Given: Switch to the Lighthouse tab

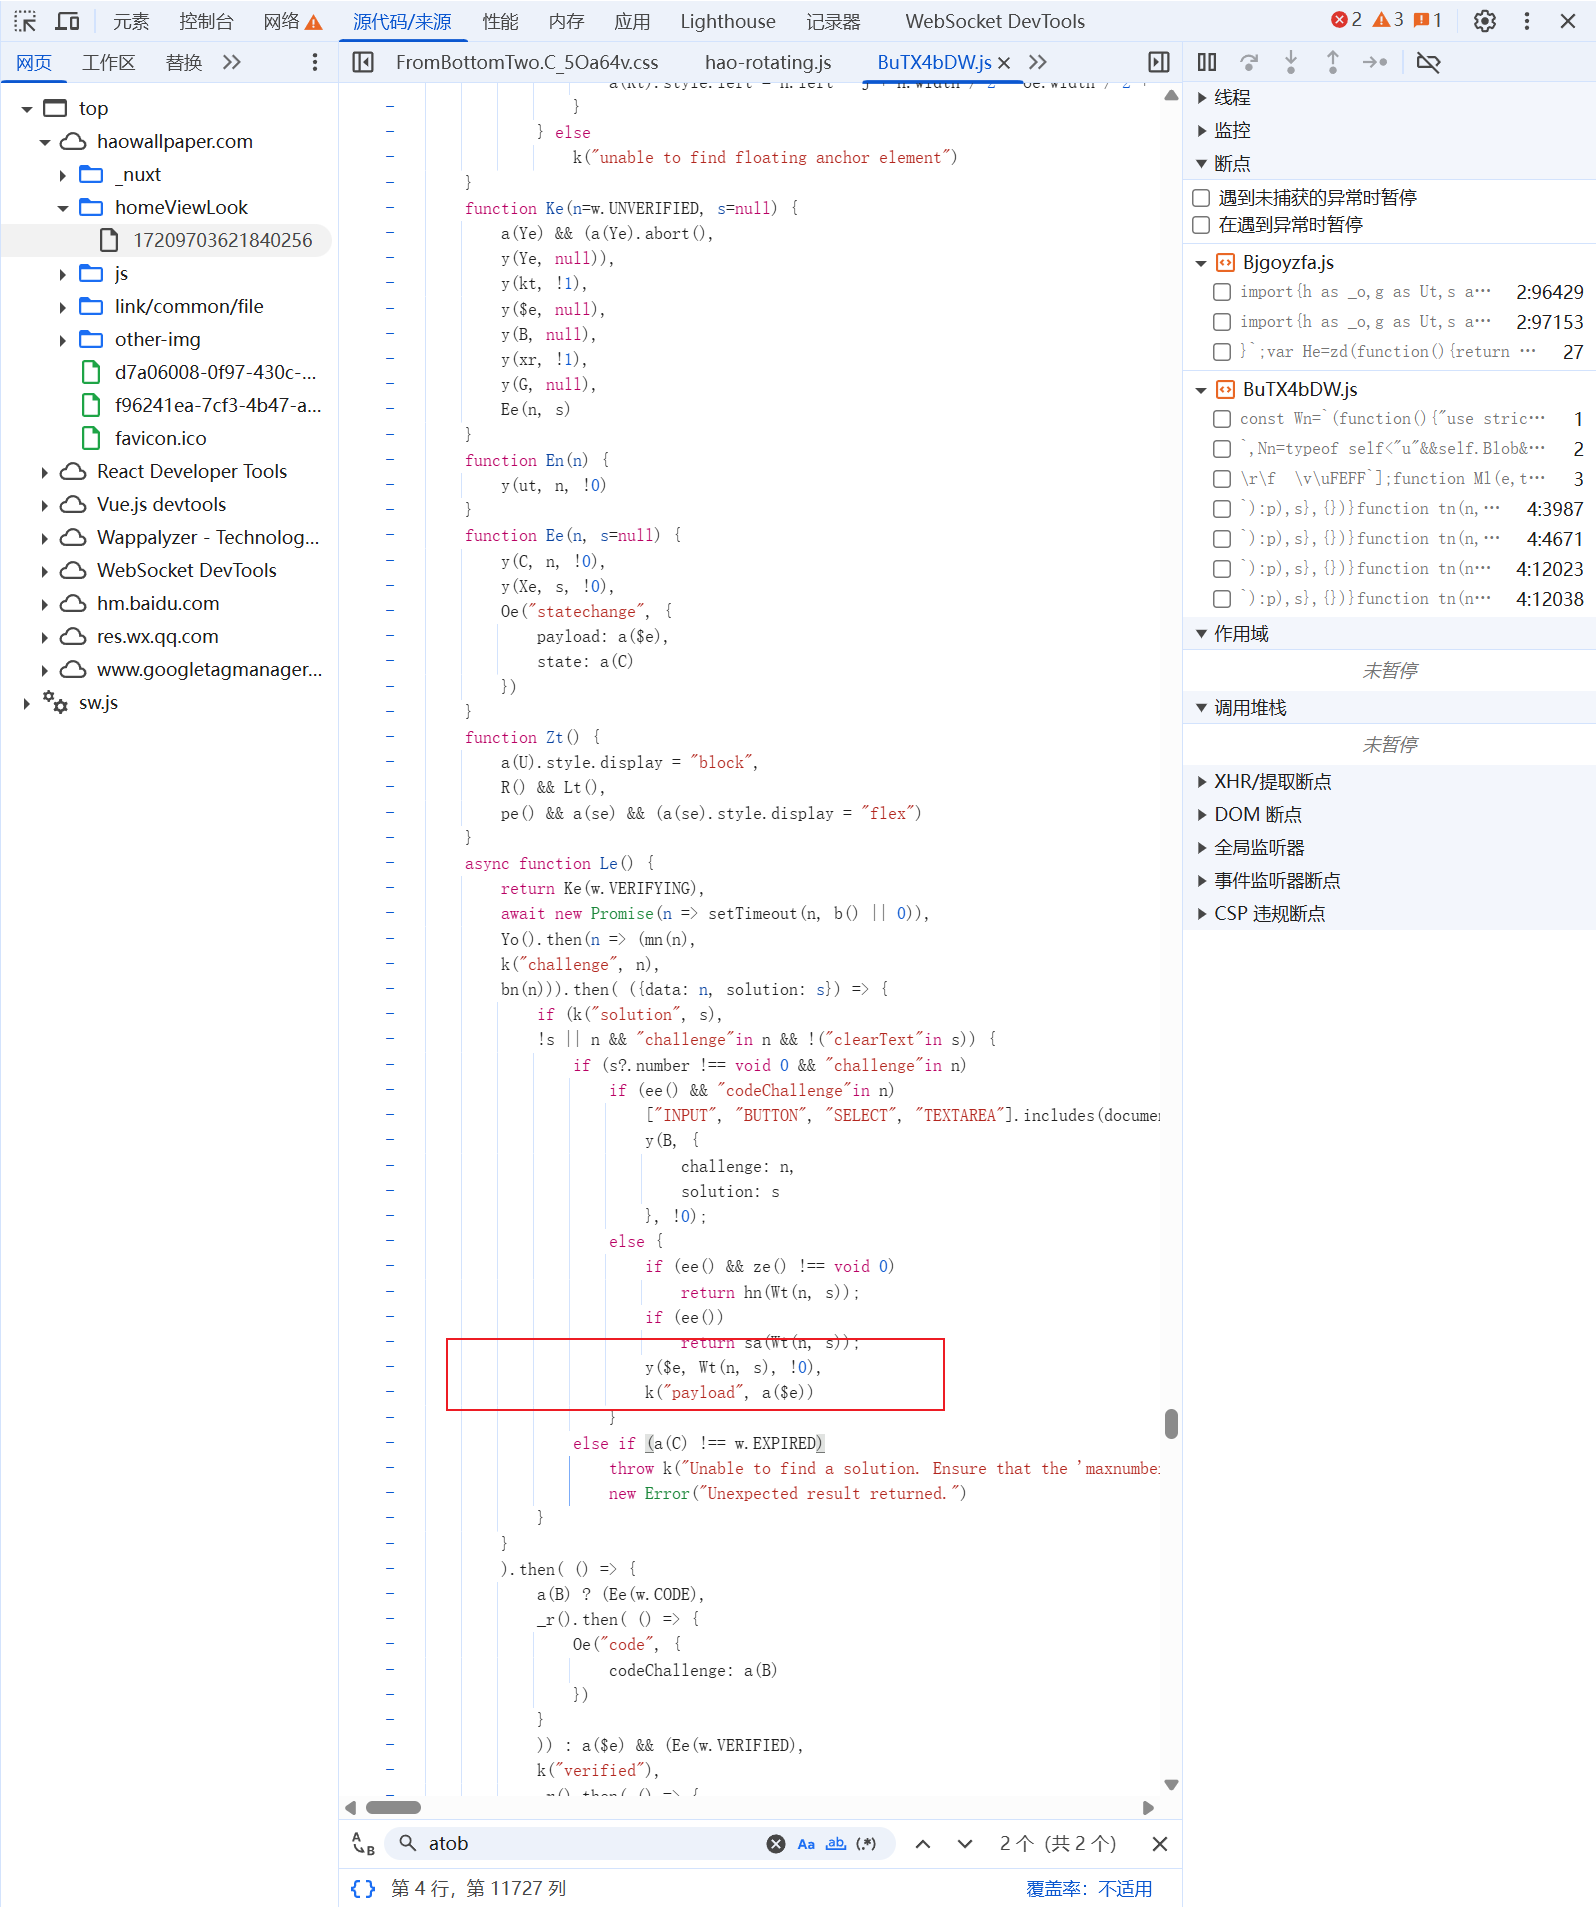Looking at the screenshot, I should coord(727,21).
